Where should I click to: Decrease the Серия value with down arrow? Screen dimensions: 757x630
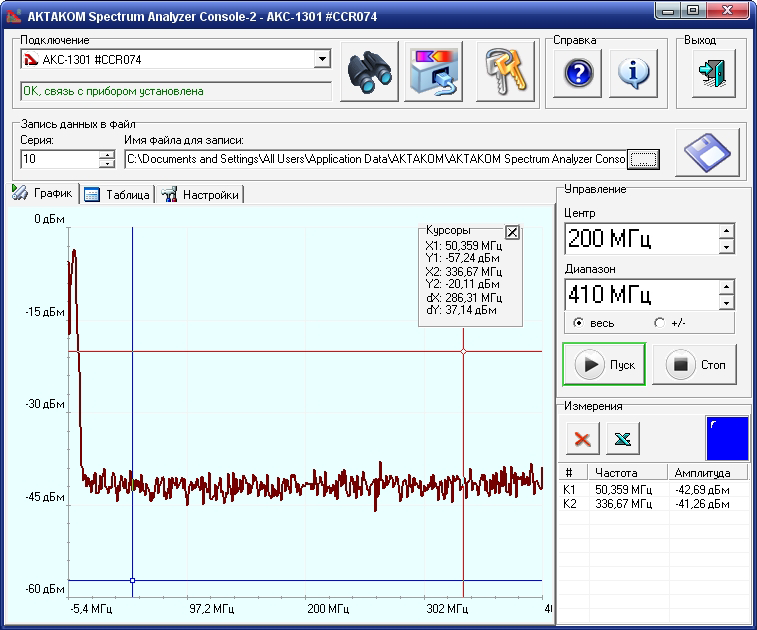(107, 163)
